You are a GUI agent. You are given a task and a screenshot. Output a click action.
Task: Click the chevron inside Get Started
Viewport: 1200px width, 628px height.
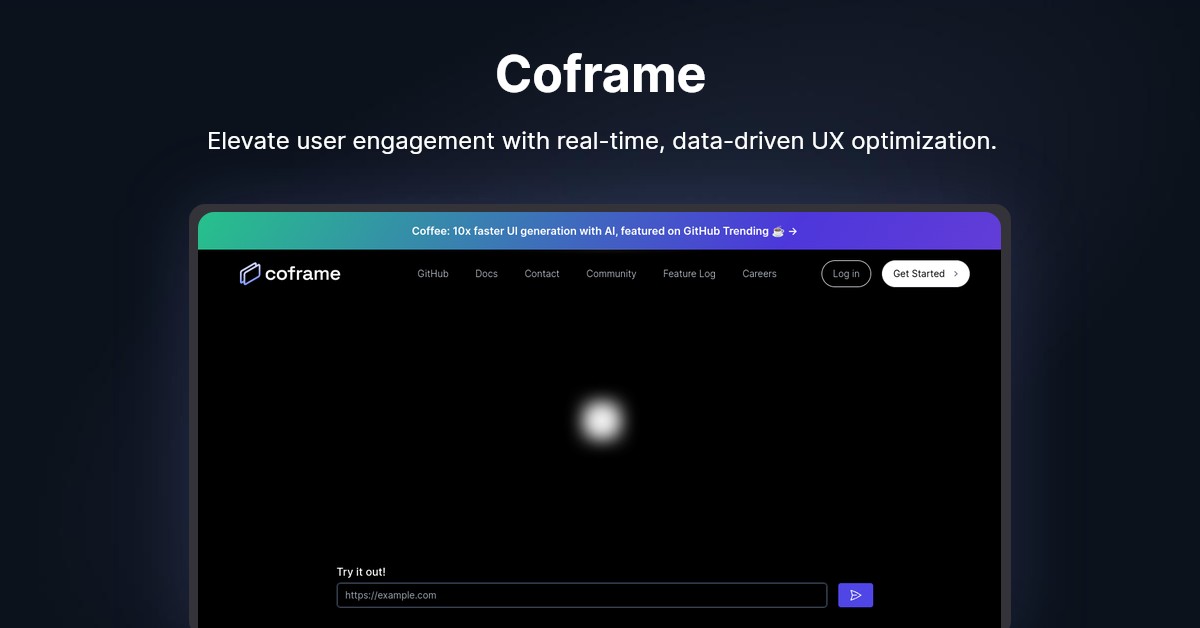tap(956, 273)
